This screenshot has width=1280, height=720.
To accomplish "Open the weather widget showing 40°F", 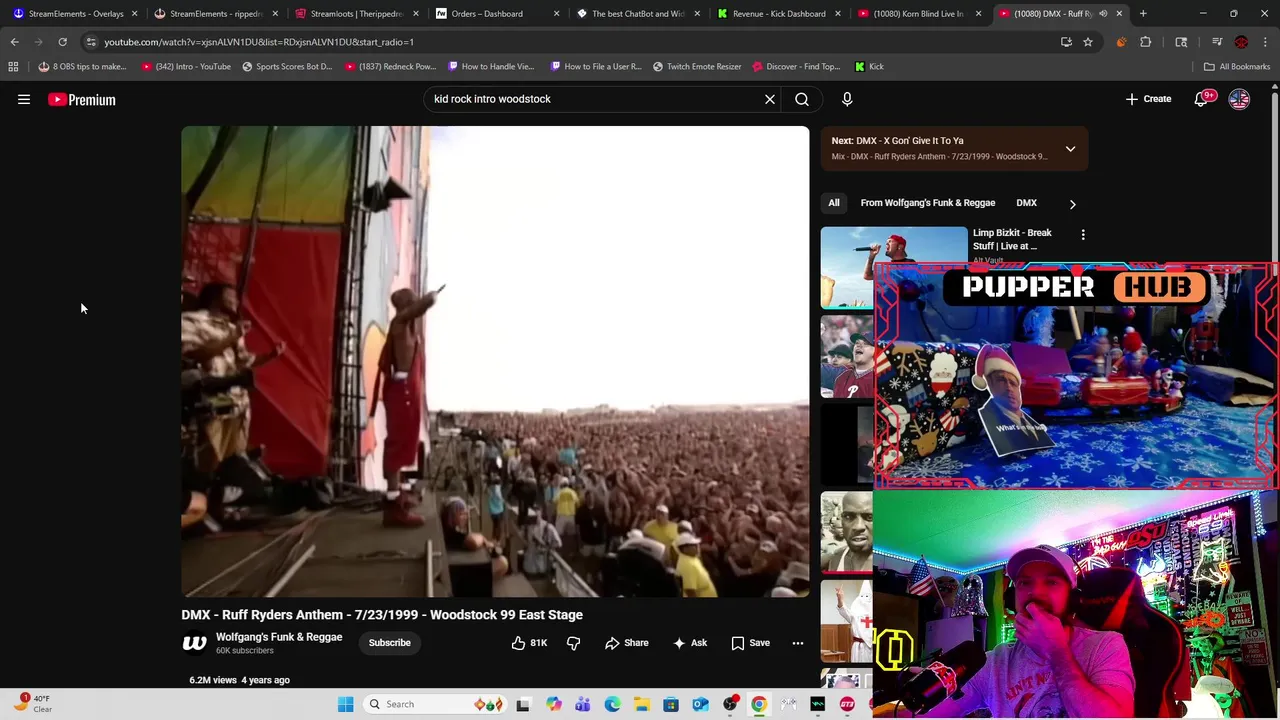I will [33, 704].
